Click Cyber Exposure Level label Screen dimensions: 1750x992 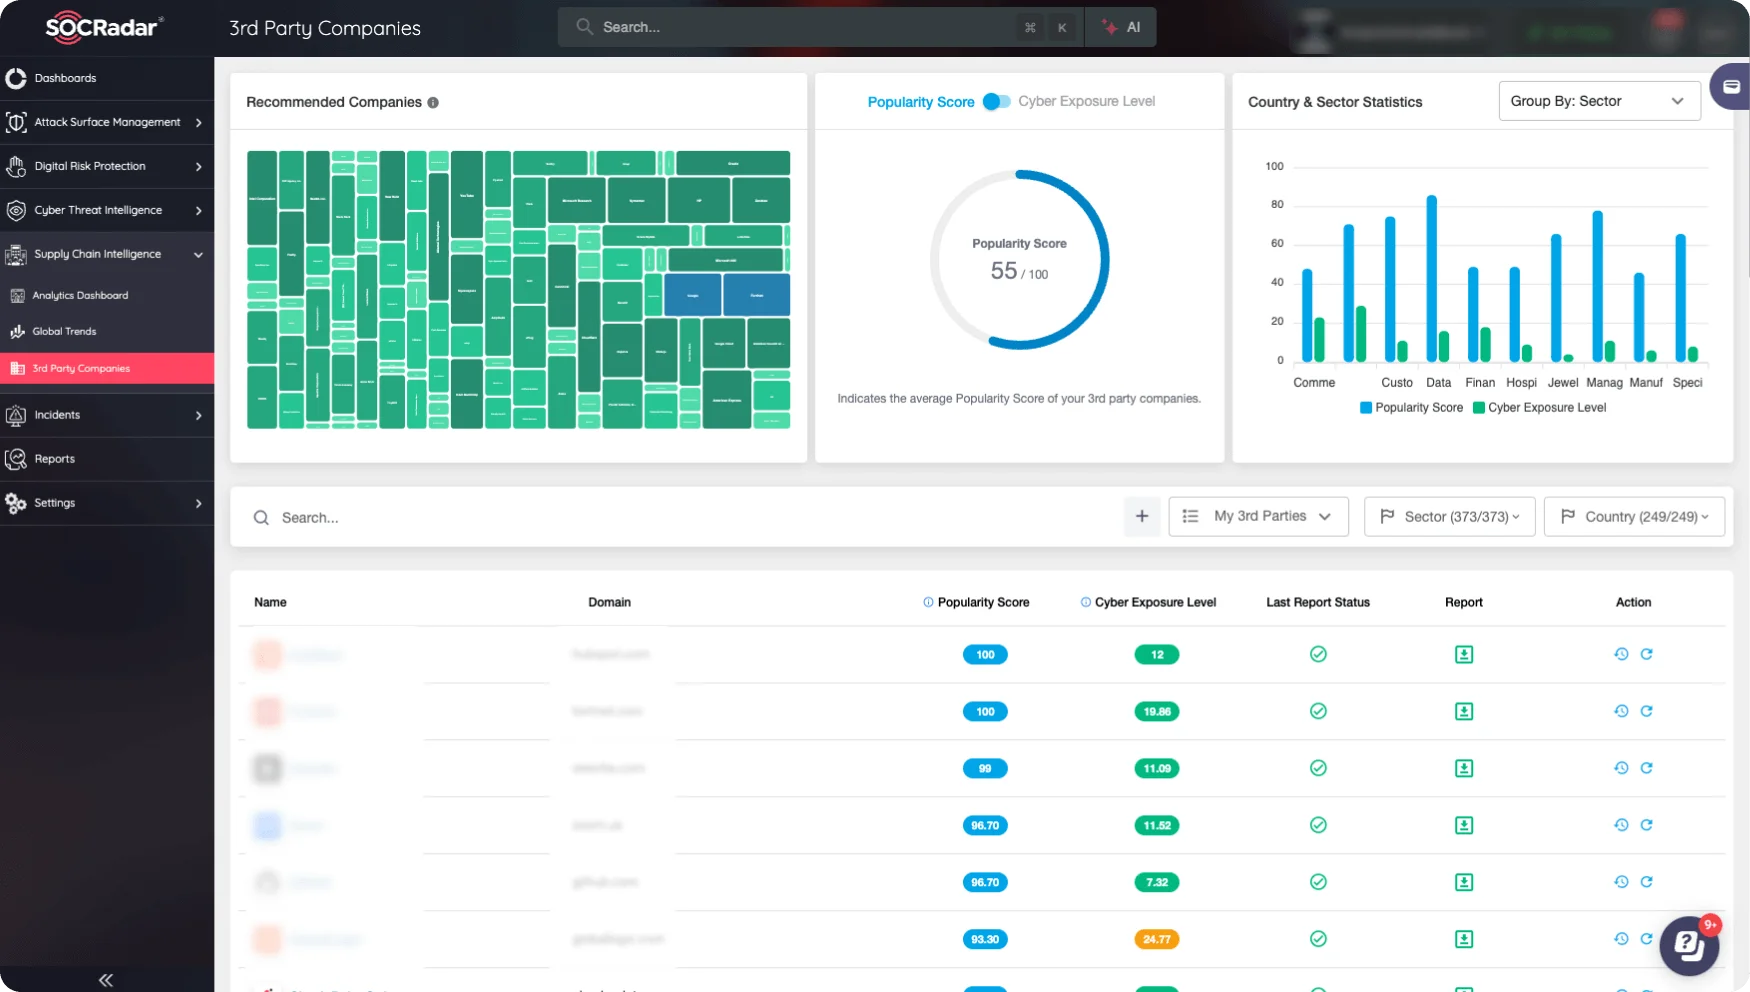tap(1086, 102)
